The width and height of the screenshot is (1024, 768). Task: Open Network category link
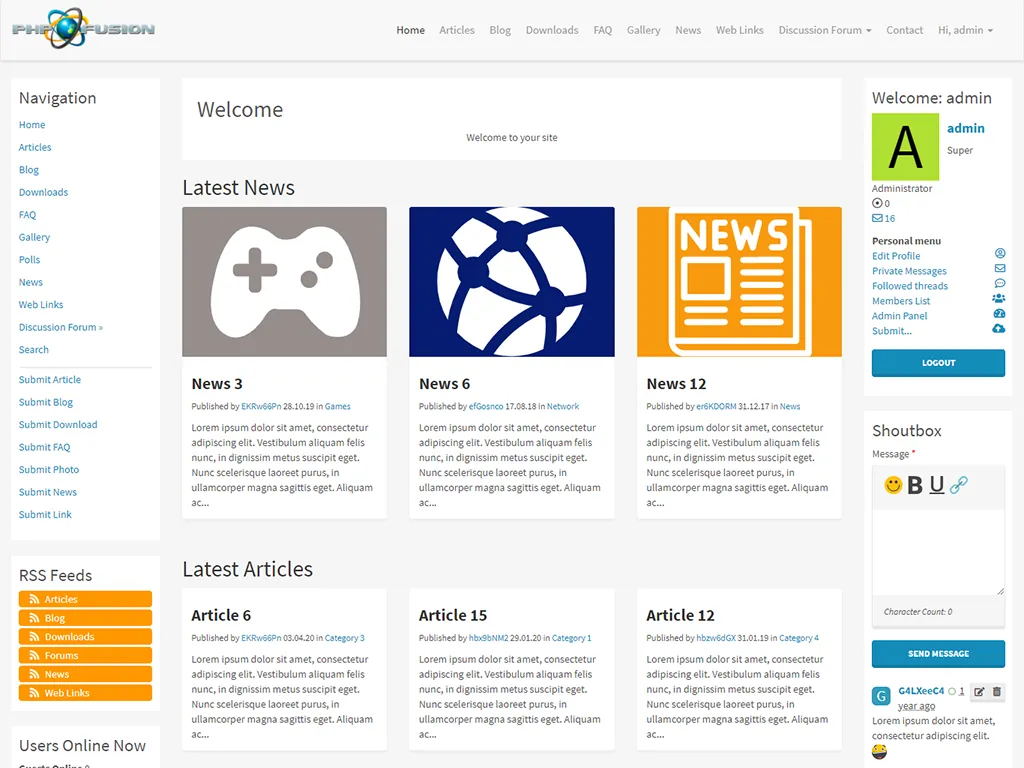coord(563,406)
